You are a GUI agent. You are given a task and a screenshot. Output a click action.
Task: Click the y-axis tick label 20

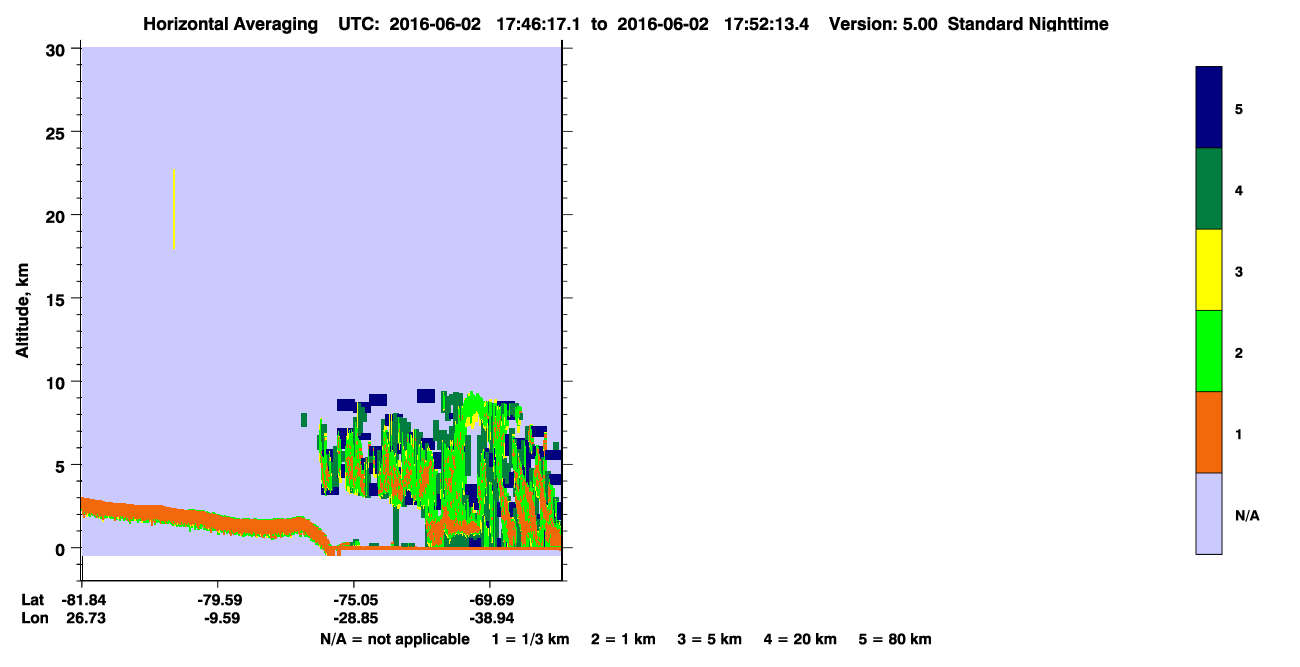pos(56,215)
